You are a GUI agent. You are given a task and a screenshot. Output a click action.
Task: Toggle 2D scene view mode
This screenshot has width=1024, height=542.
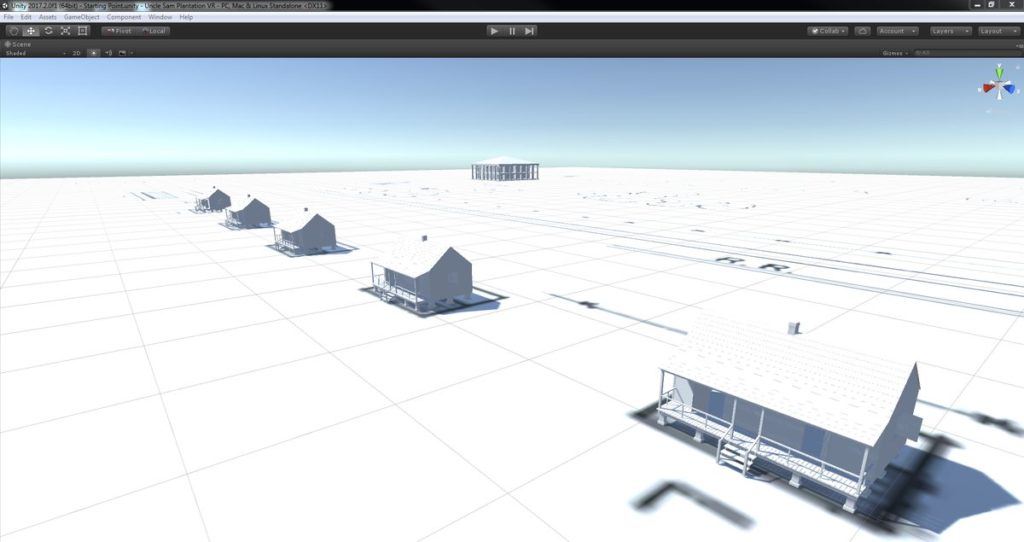75,53
